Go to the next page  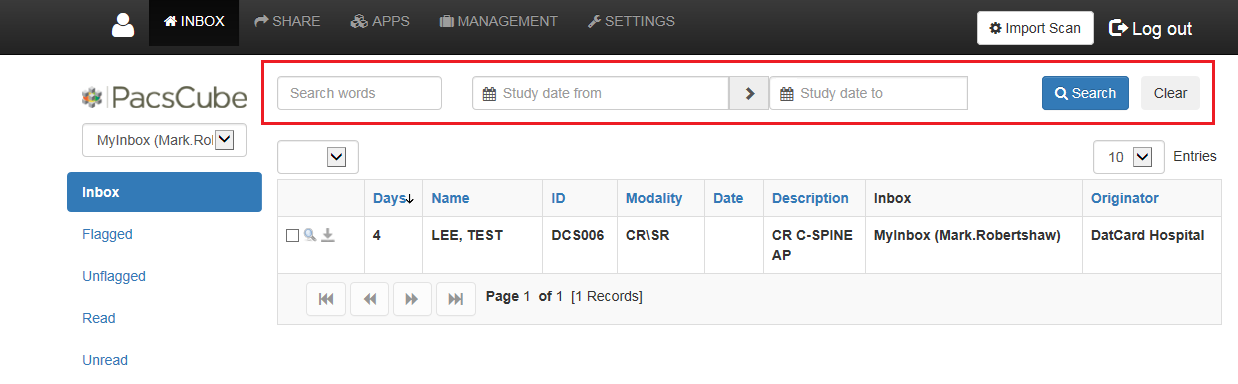click(412, 298)
